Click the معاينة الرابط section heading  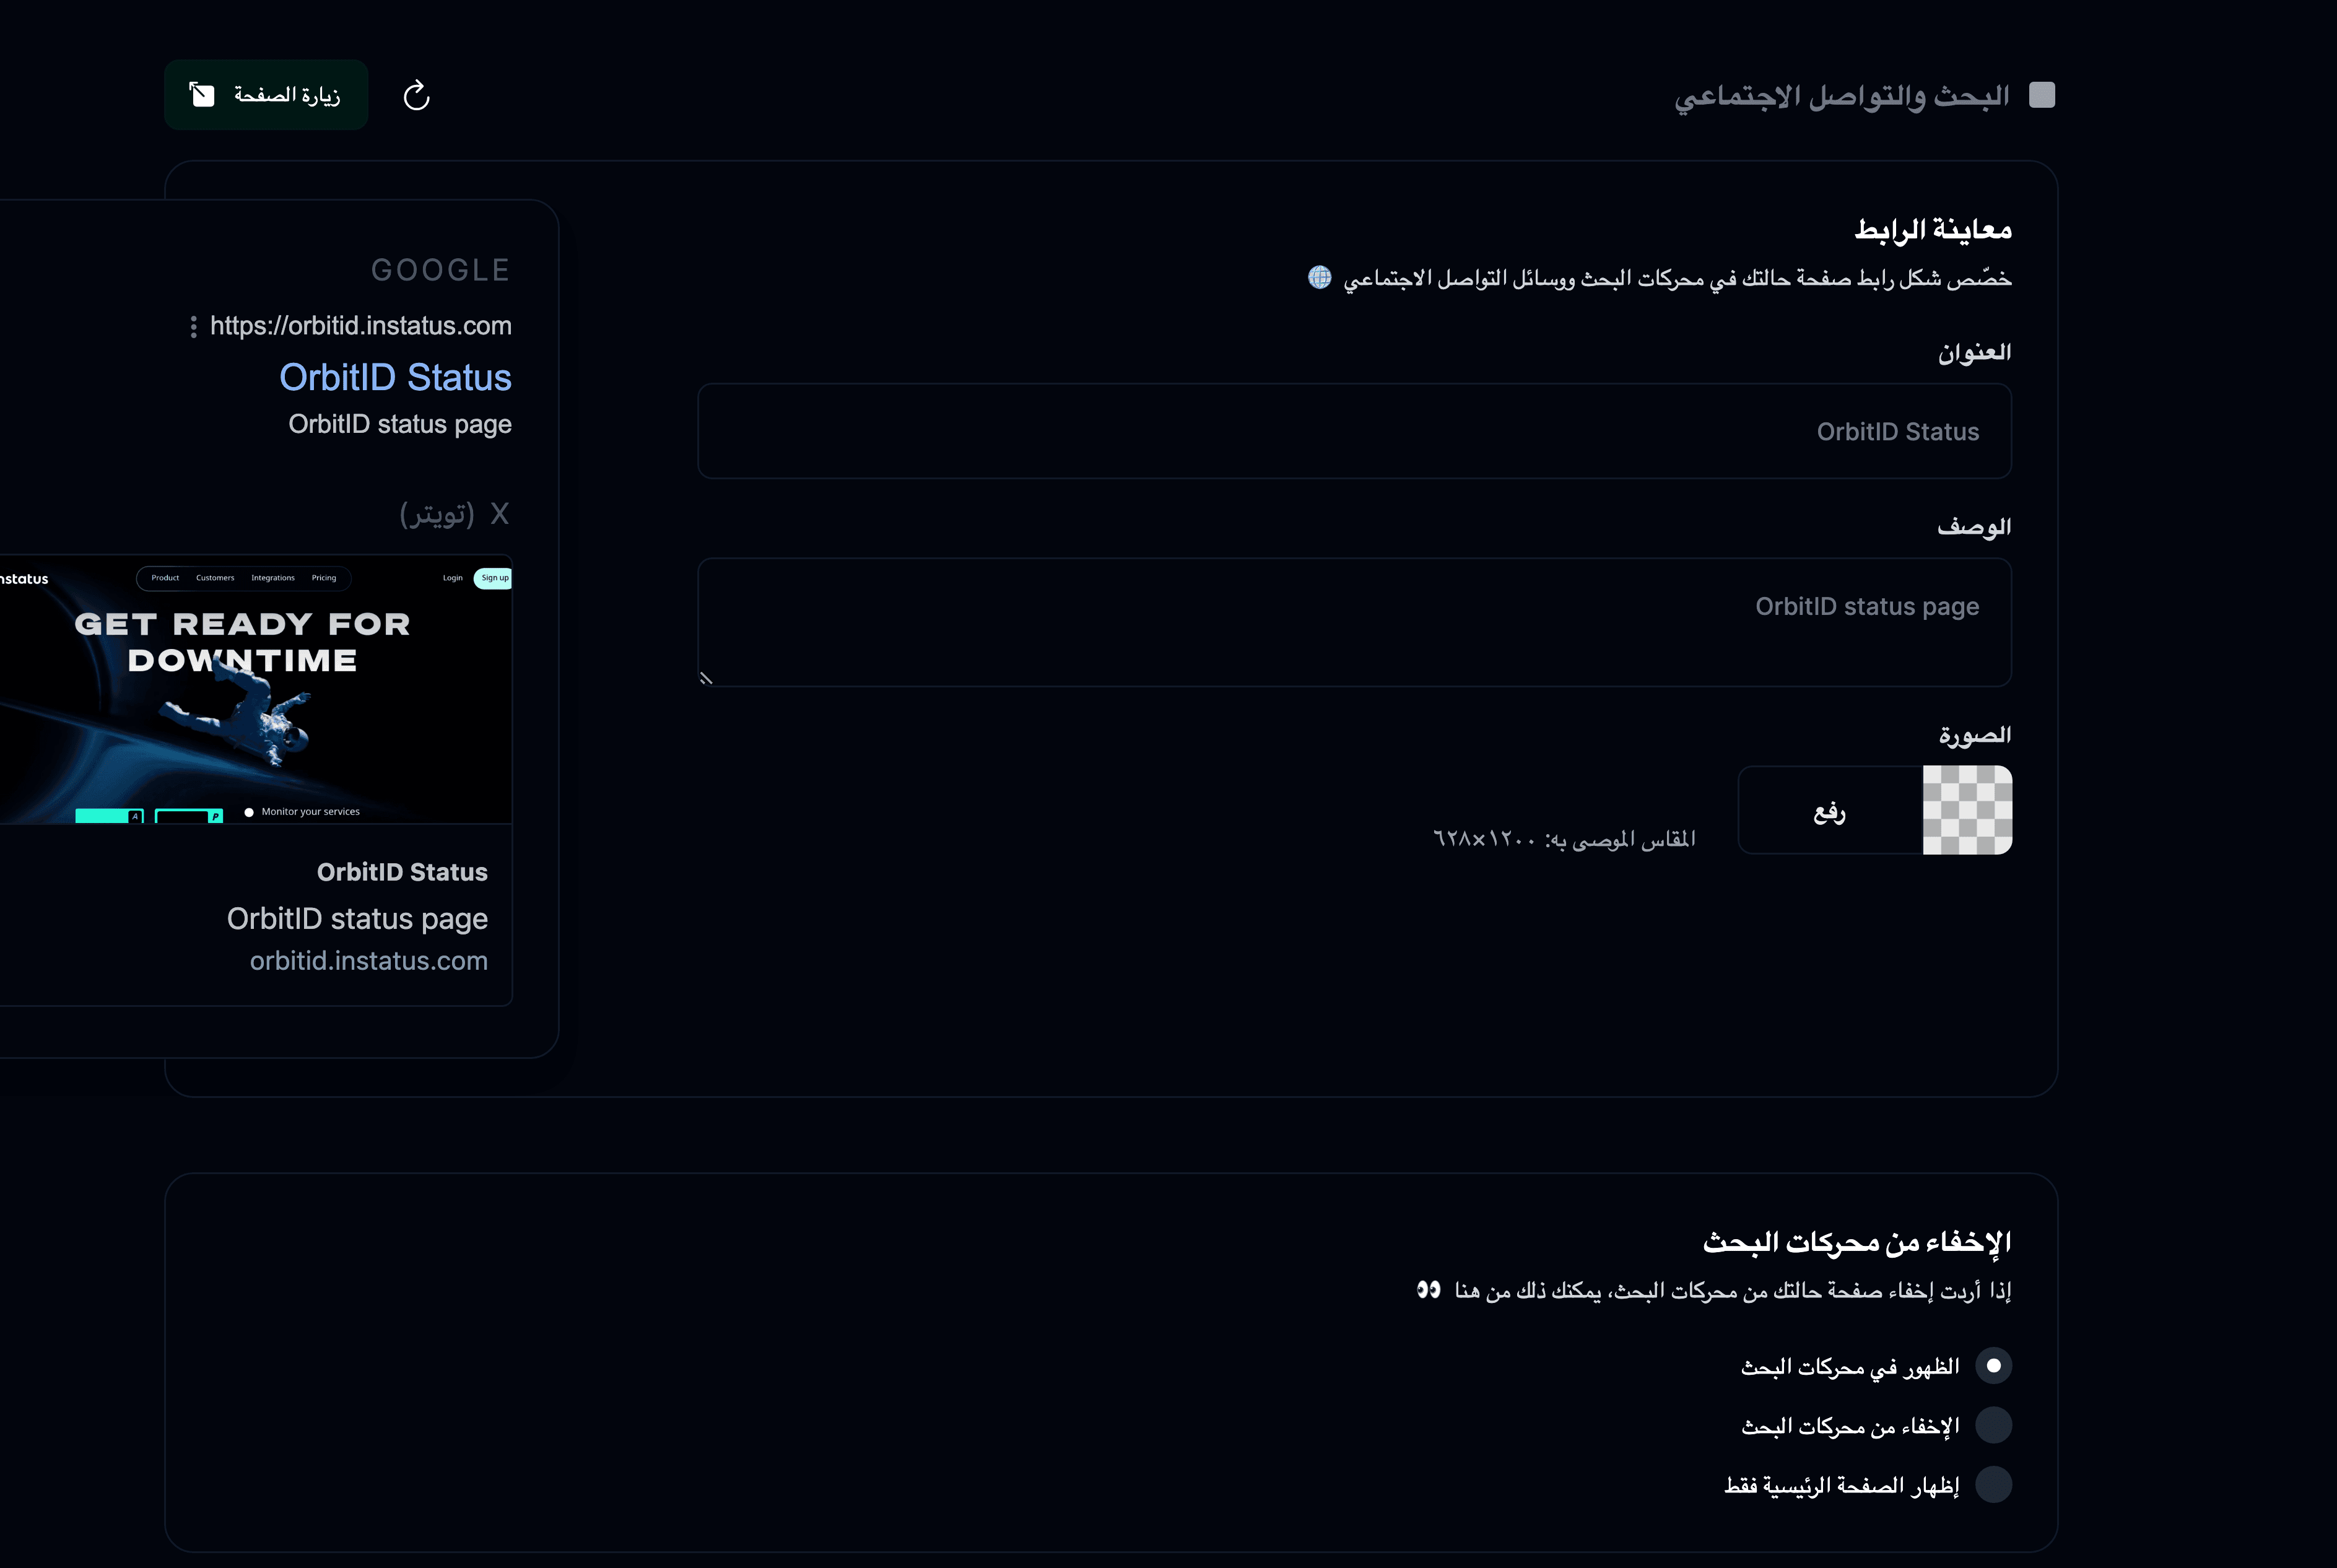click(x=1932, y=230)
